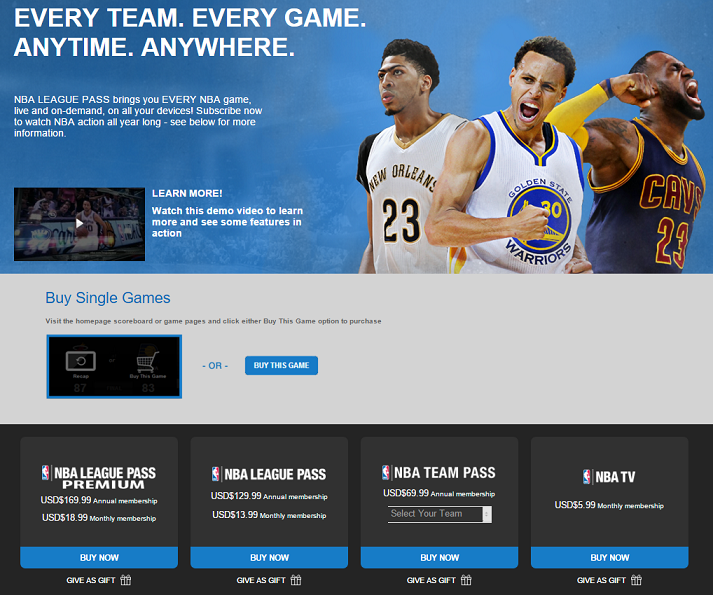Click the 'EVERY TEAM. EVERY GAME.' headline
The width and height of the screenshot is (713, 595).
coord(190,18)
